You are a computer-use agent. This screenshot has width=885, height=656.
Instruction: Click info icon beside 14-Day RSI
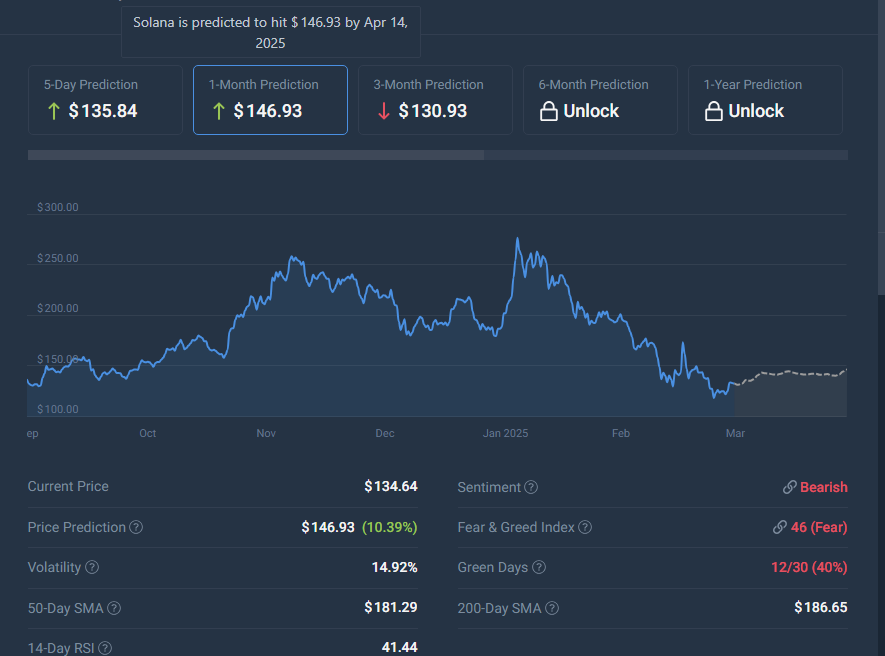pyautogui.click(x=105, y=648)
